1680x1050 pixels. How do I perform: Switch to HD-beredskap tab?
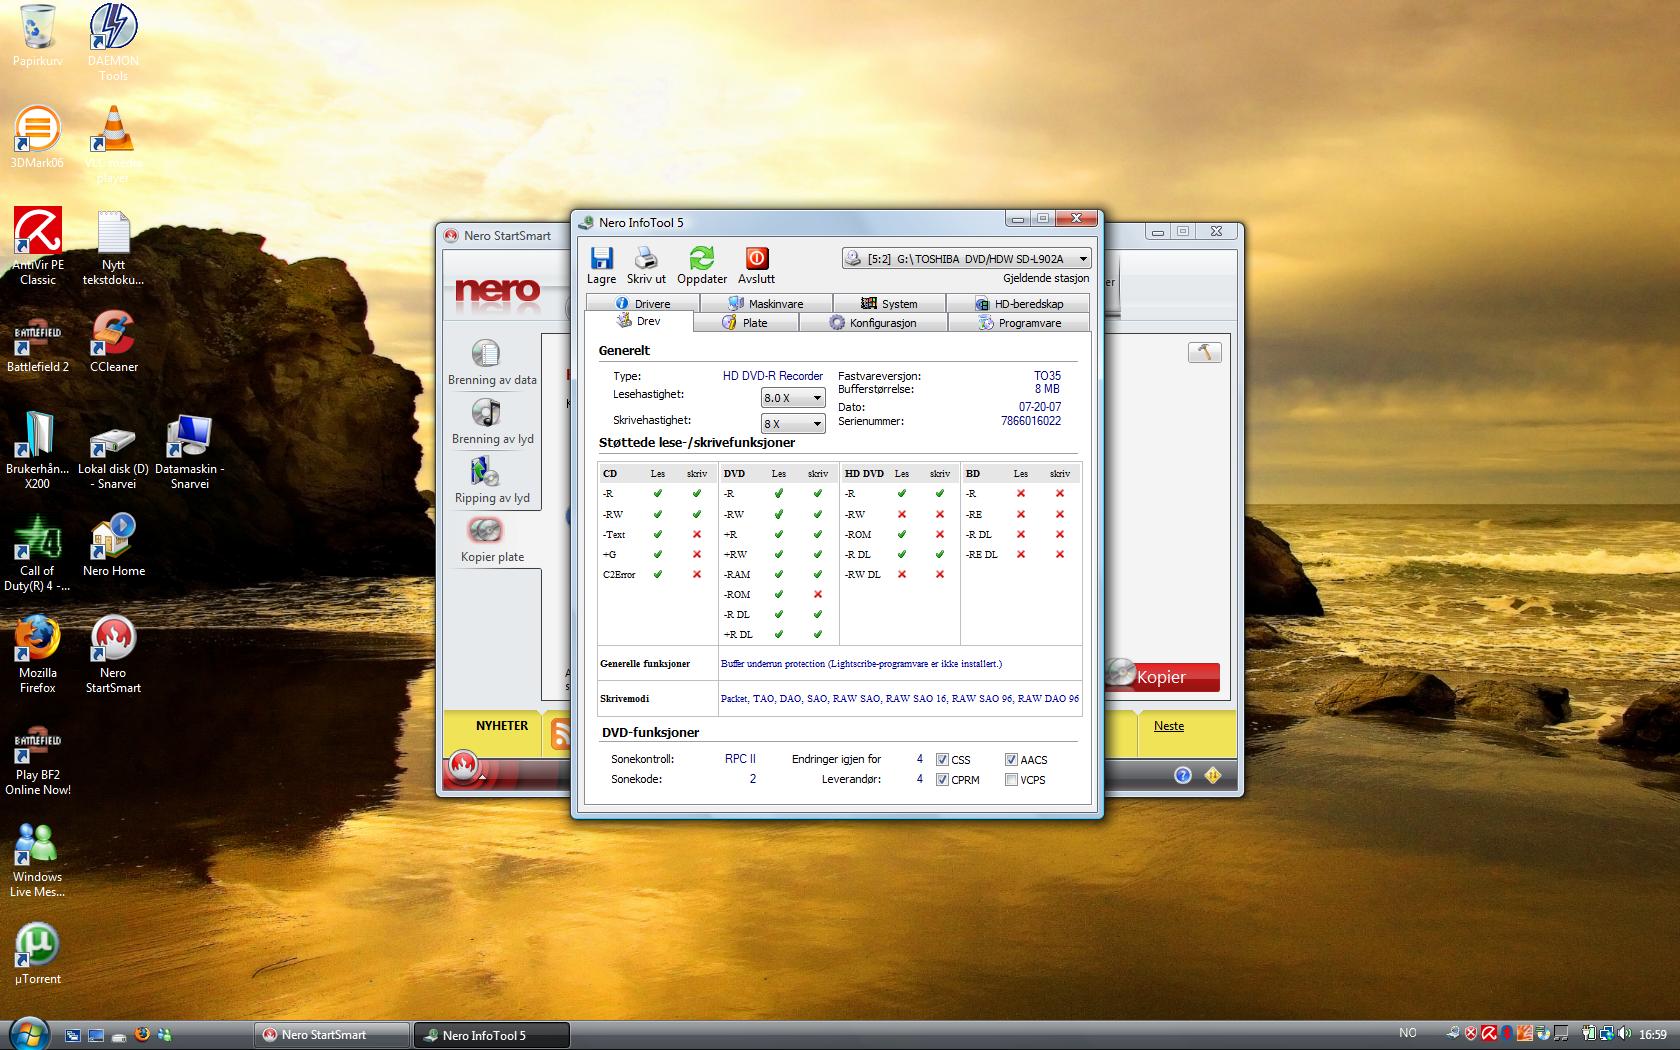(x=1019, y=303)
